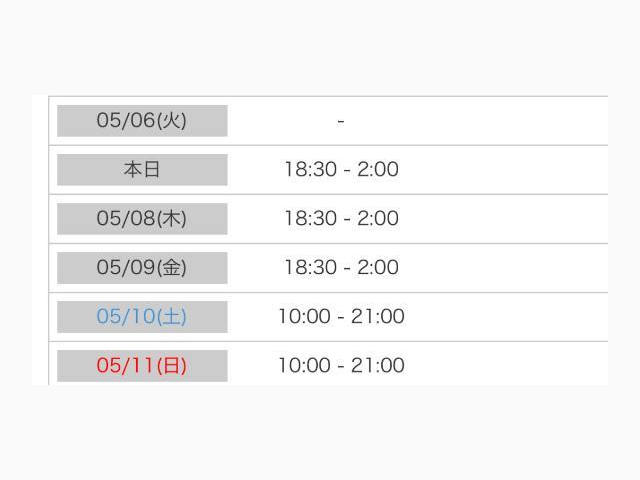
Task: Click blank space in 05/11(日) row
Action: pyautogui.click(x=506, y=364)
